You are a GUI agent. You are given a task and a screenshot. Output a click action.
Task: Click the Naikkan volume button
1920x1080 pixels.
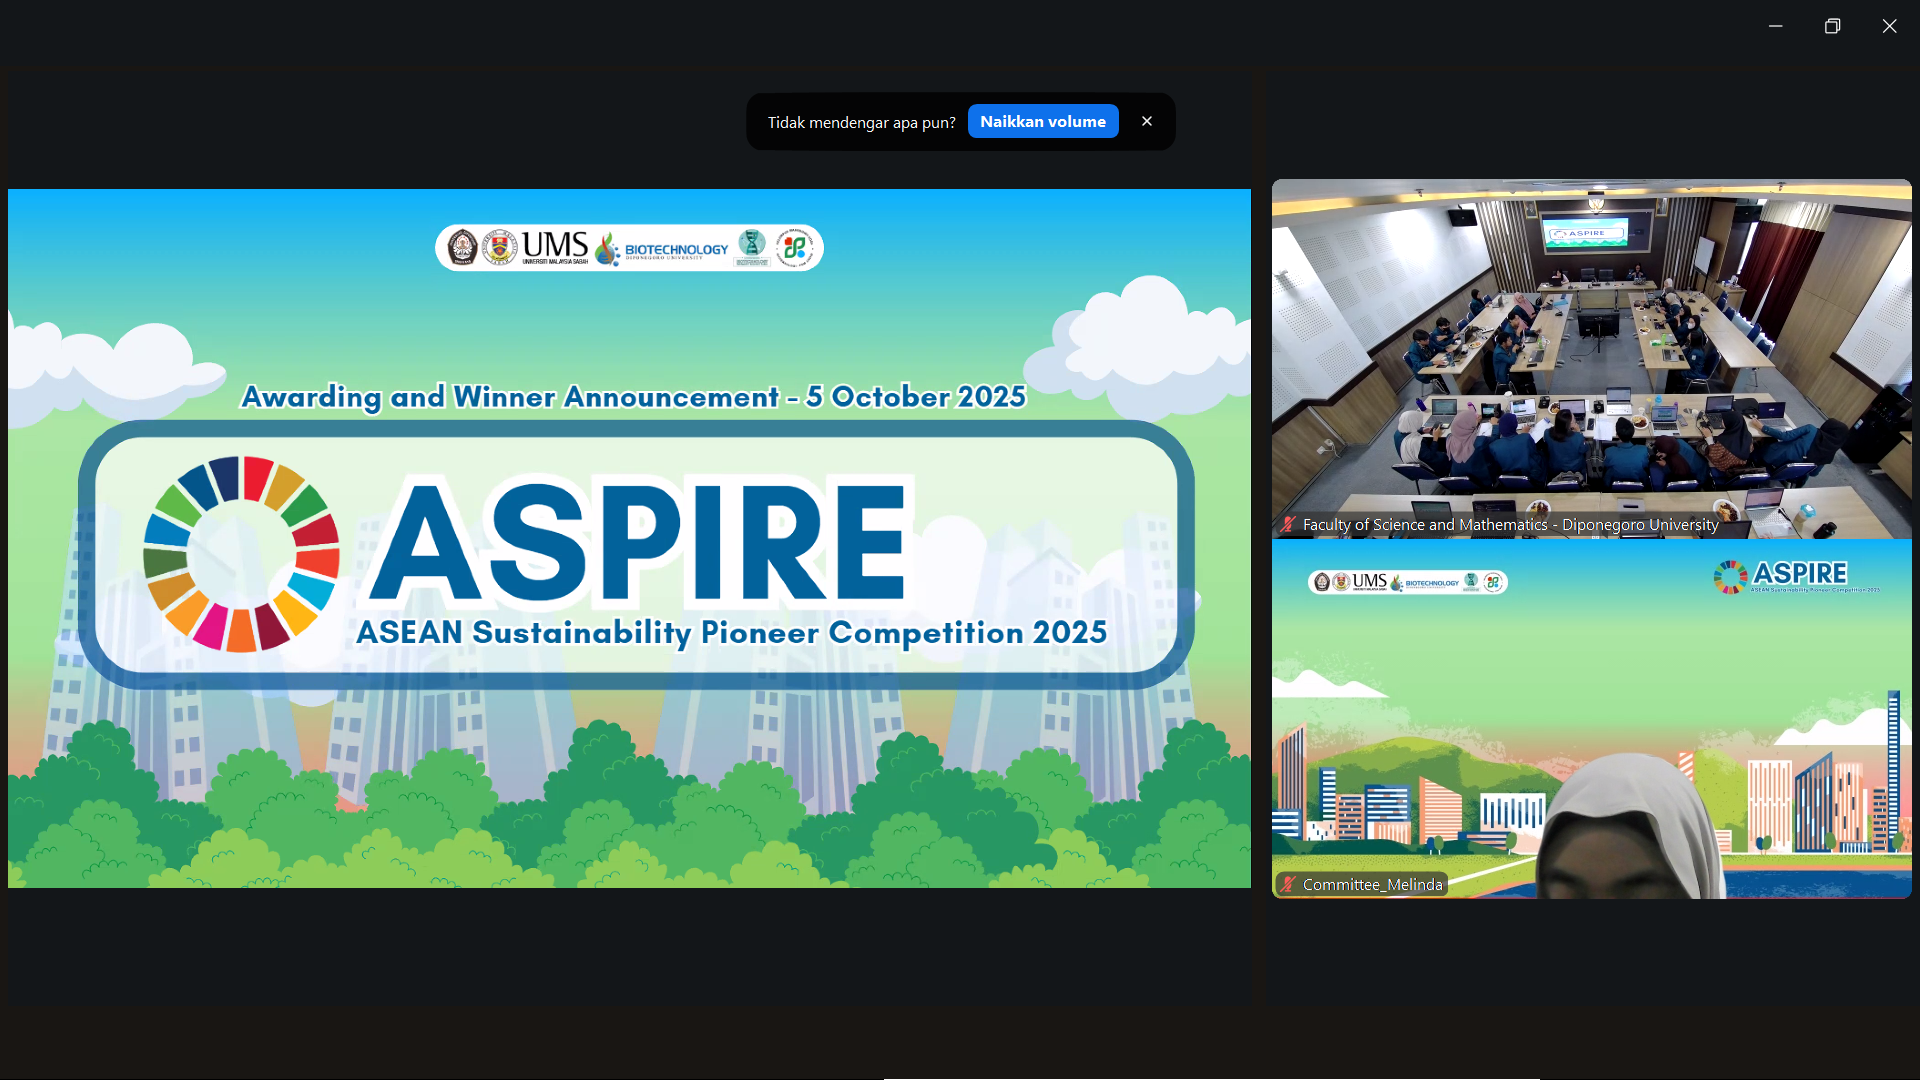point(1042,121)
